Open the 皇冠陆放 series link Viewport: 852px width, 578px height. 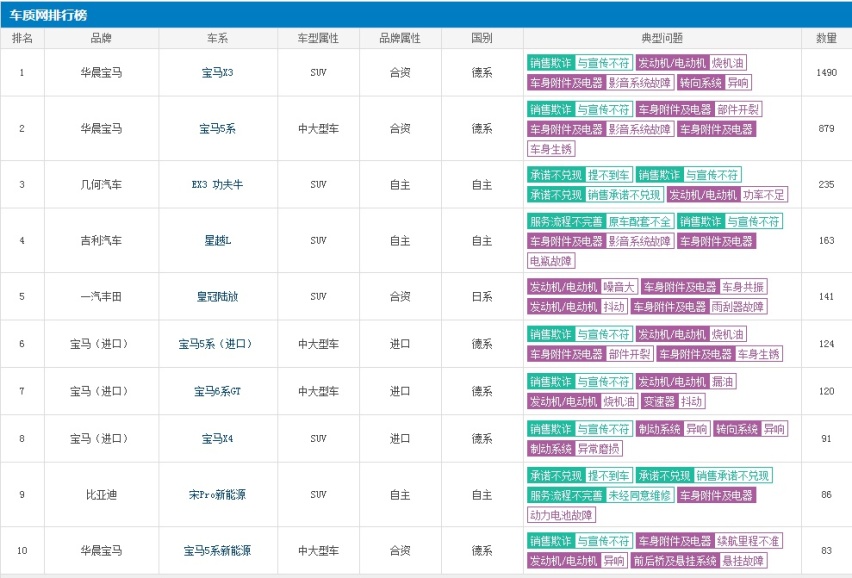[217, 297]
